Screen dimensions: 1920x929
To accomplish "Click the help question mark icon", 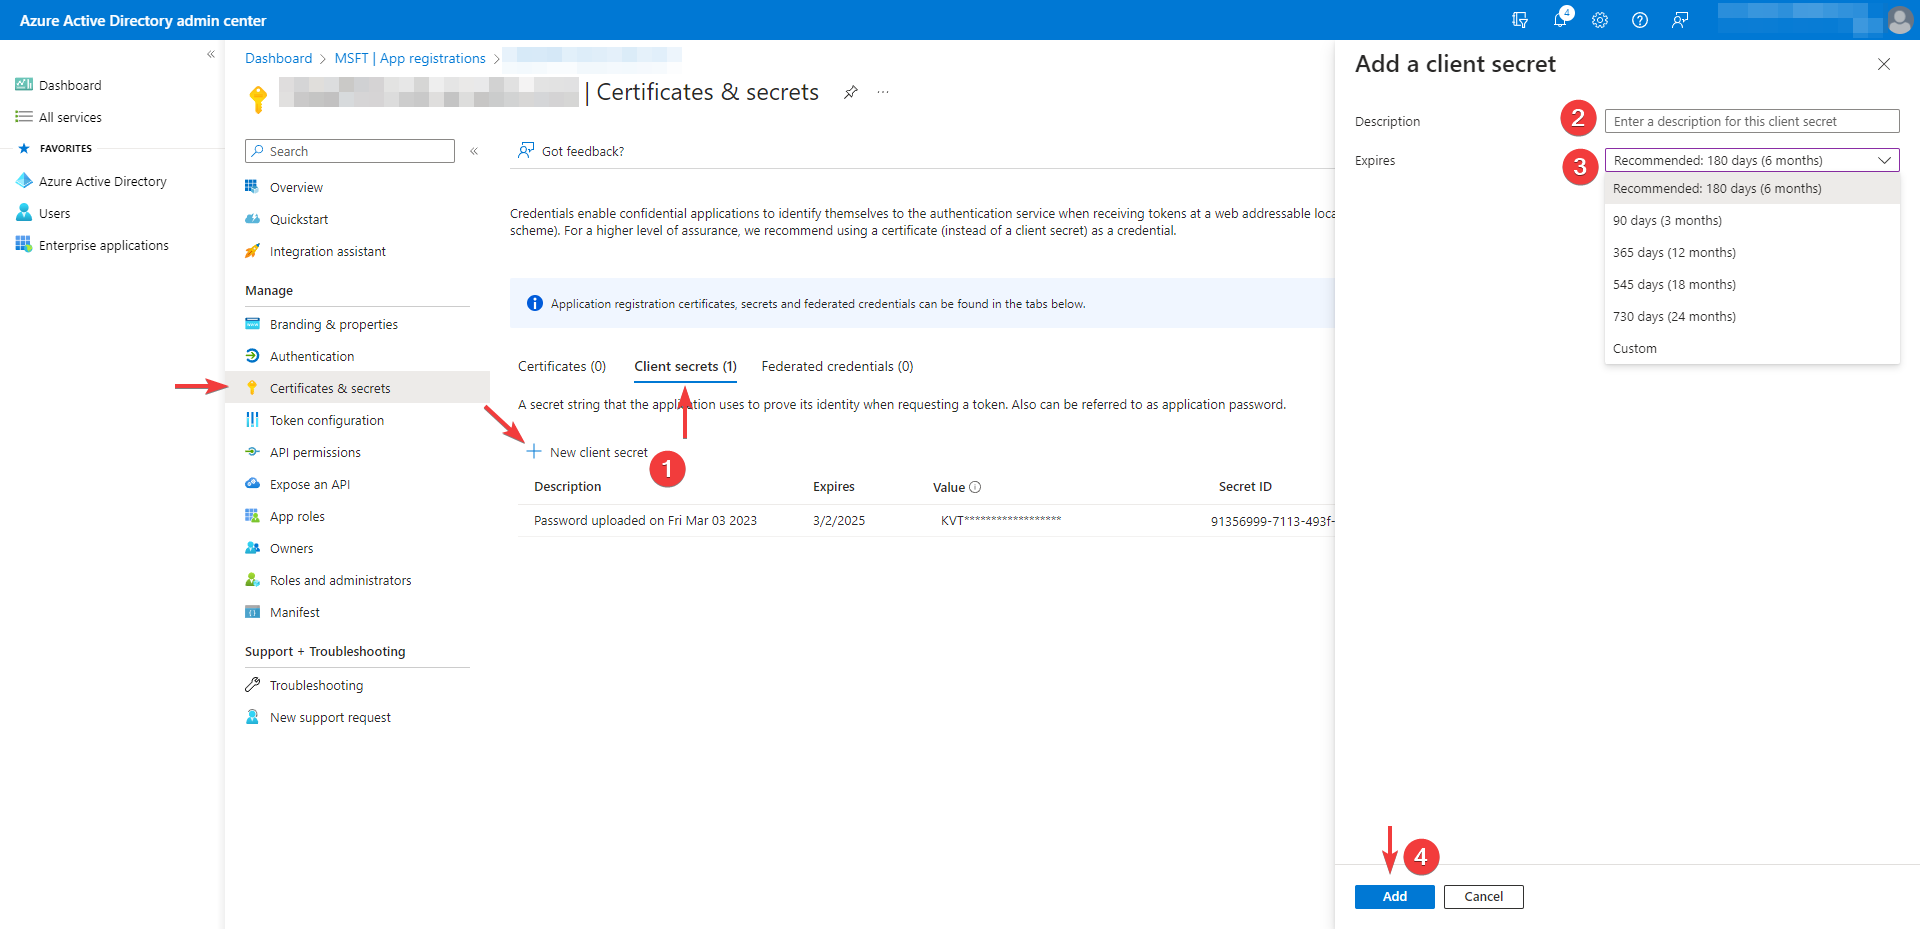I will click(1640, 20).
